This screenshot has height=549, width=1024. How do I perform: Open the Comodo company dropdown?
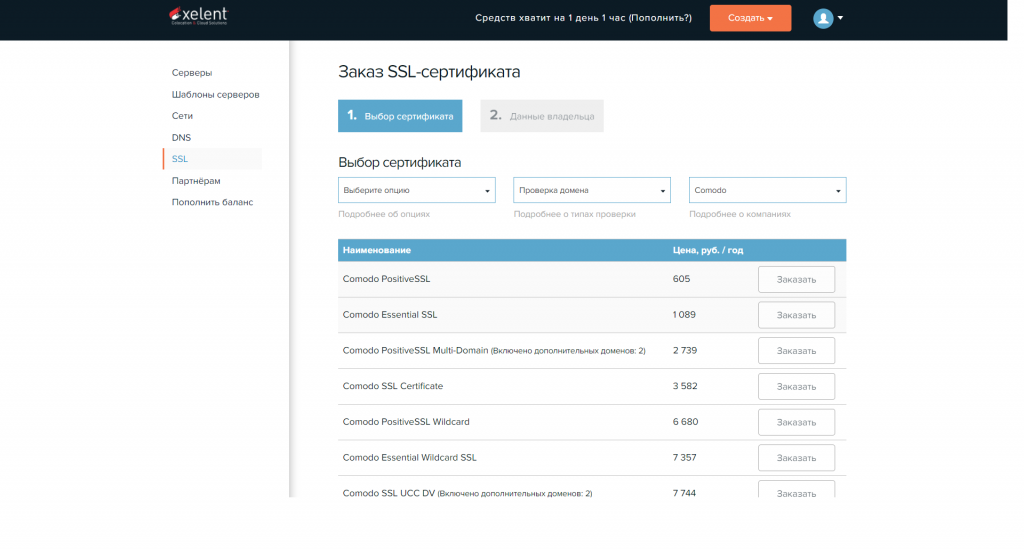point(767,190)
